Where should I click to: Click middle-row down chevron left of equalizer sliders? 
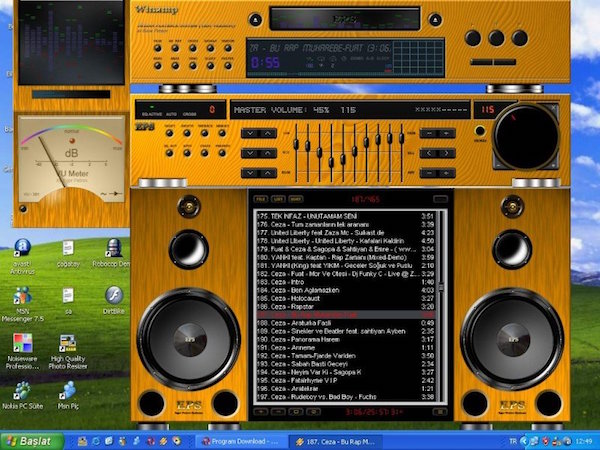coord(250,153)
